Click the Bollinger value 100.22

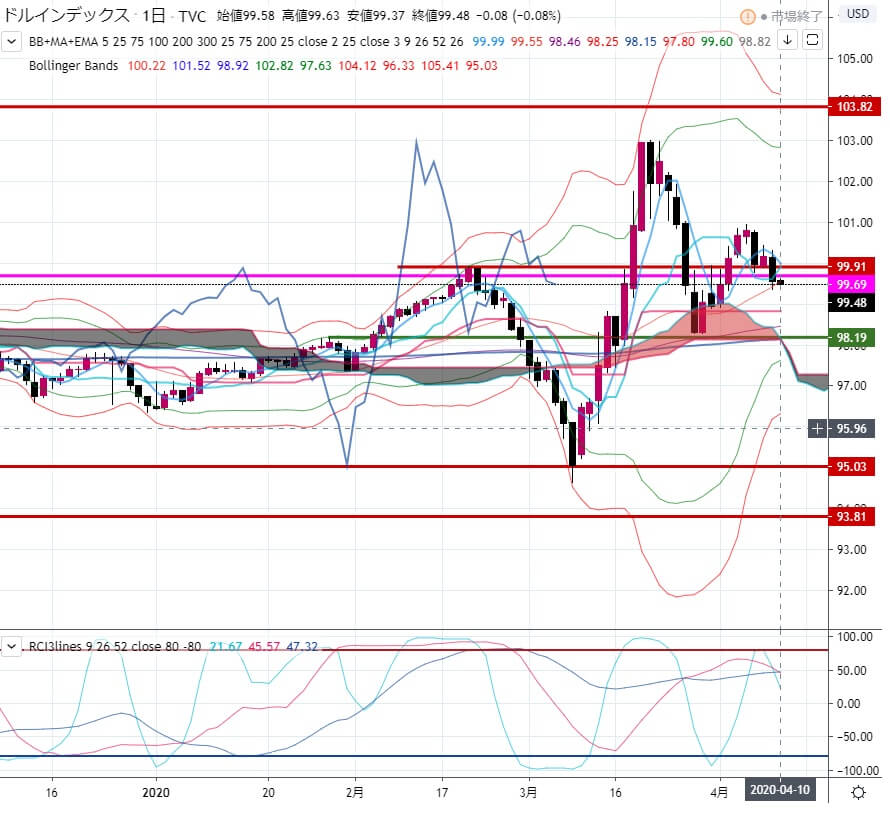point(146,66)
